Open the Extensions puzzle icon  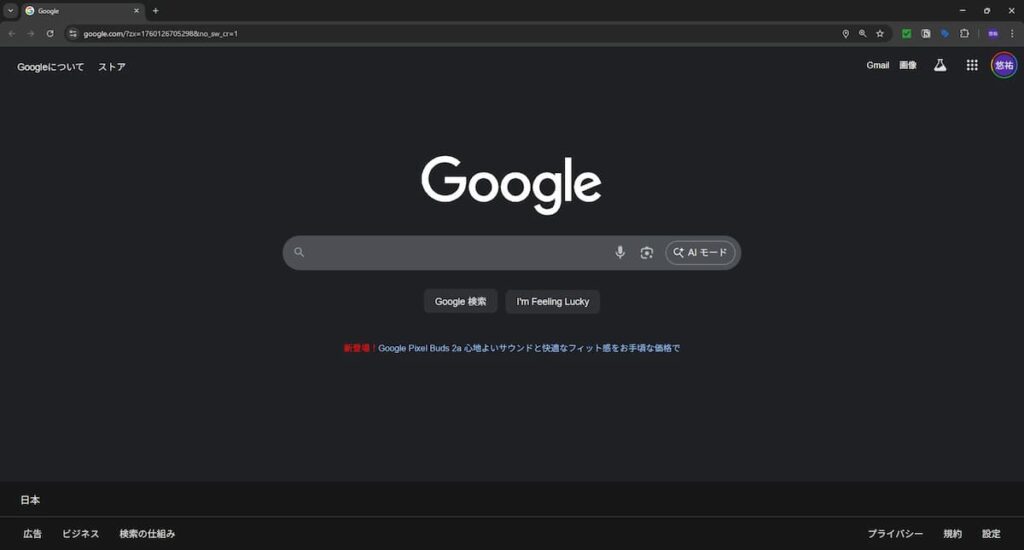tap(964, 33)
